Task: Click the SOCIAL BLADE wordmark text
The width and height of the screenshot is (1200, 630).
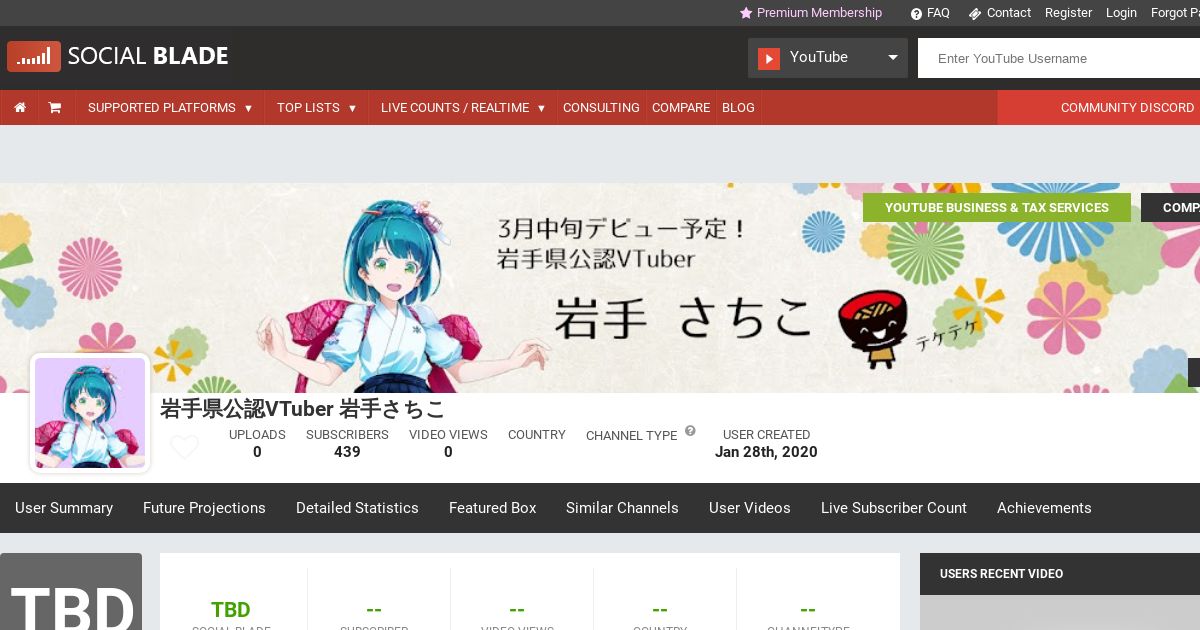Action: tap(148, 56)
